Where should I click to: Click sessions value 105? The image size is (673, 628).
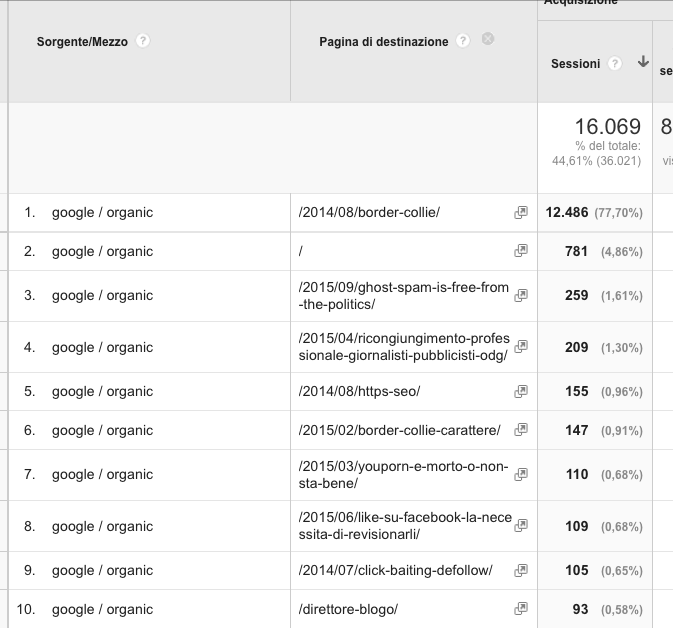tap(577, 570)
